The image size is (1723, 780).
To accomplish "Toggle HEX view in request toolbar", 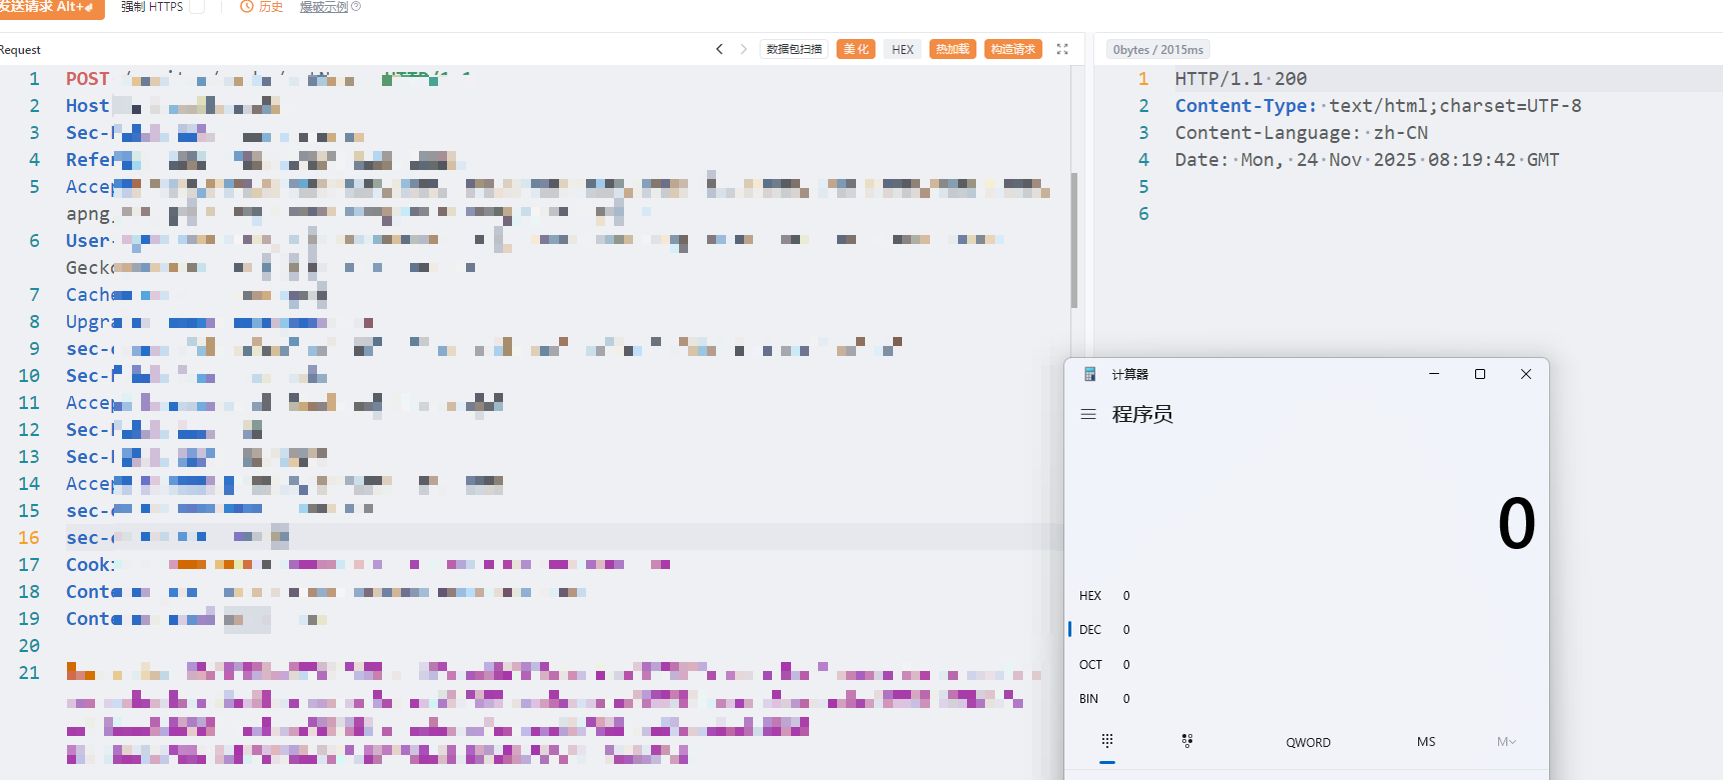I will pos(902,49).
